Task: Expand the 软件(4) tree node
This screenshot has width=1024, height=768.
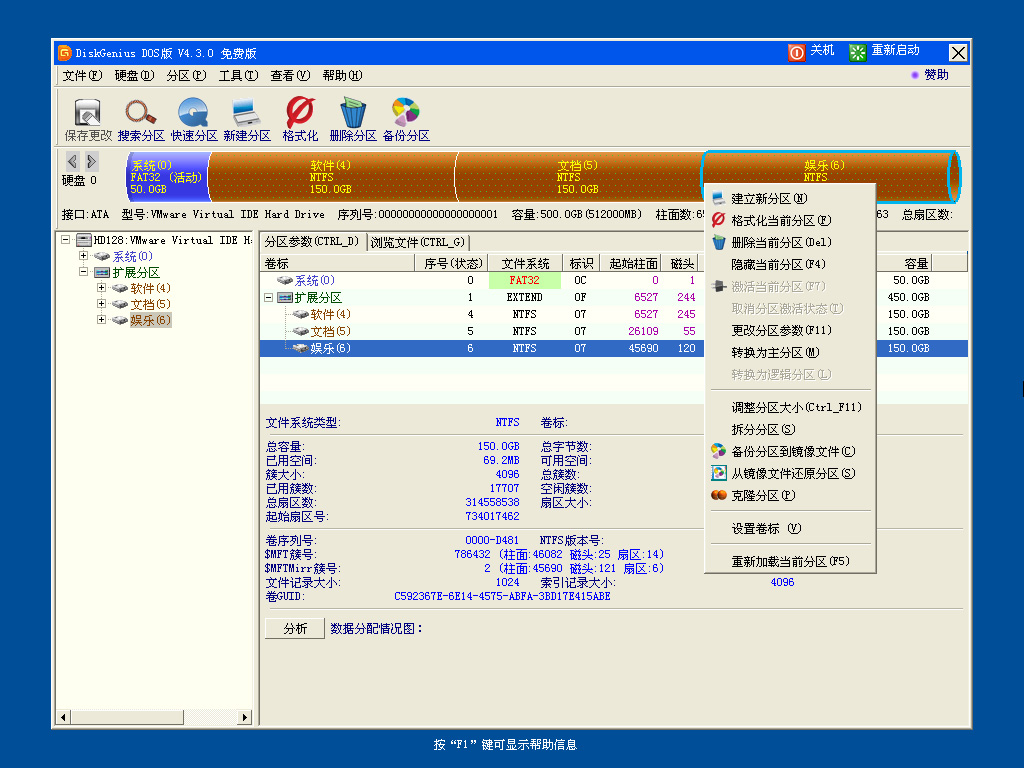Action: pos(101,288)
